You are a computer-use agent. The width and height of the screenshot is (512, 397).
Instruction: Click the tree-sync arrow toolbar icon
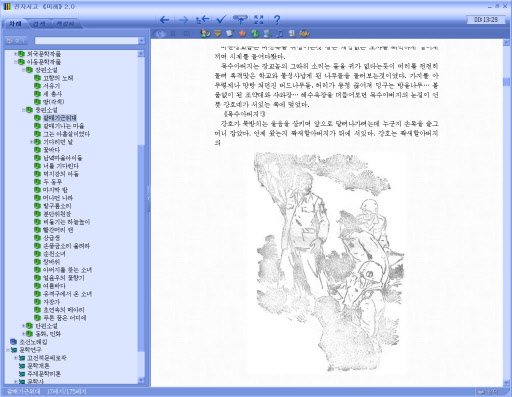[202, 20]
